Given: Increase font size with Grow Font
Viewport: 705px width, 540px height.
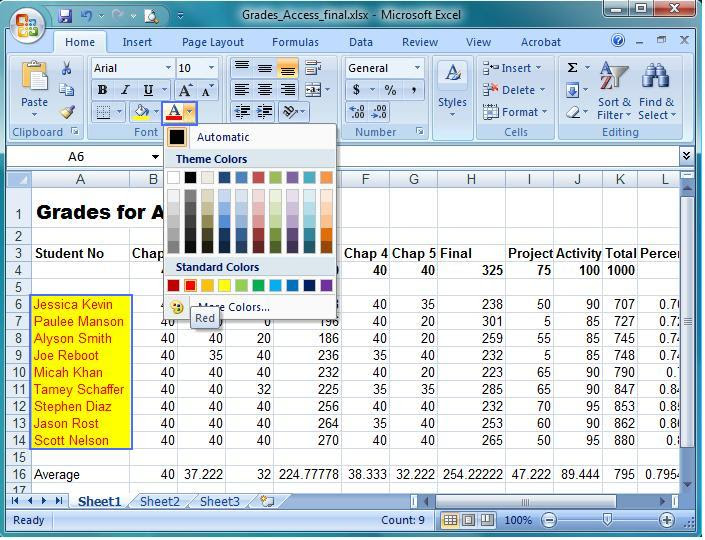Looking at the screenshot, I should 185,90.
